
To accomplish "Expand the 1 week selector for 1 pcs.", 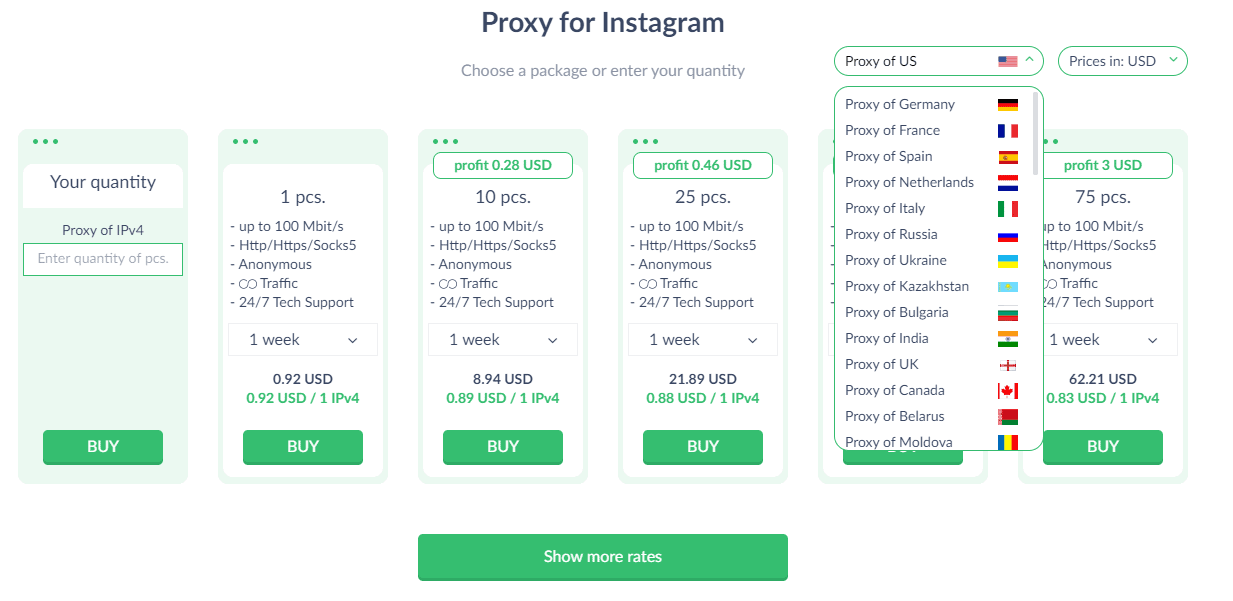I will click(303, 340).
